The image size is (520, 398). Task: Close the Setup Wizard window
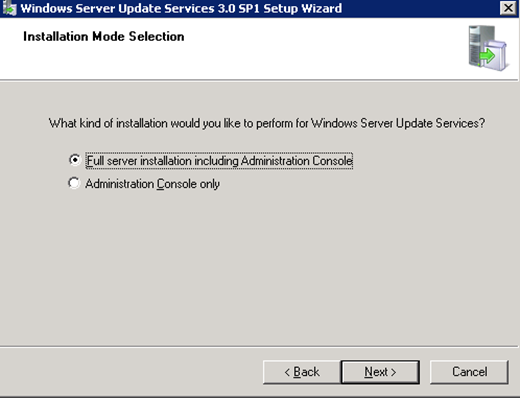point(508,8)
